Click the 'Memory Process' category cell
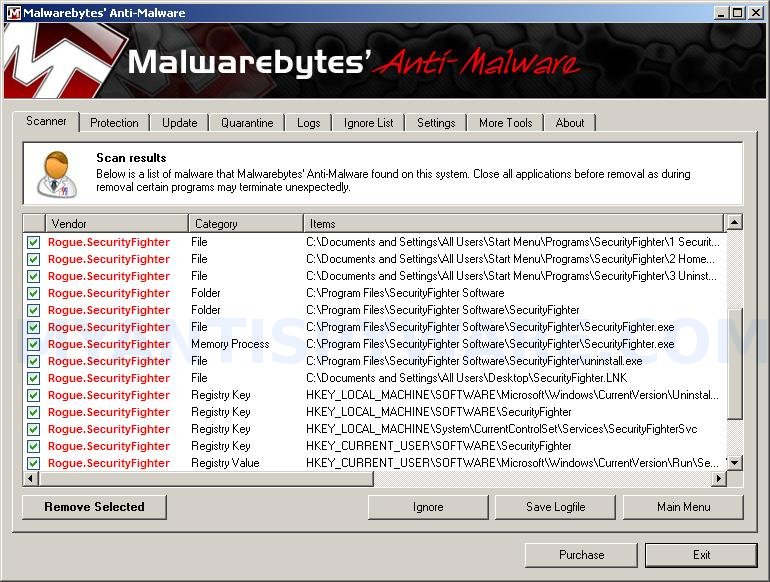The height and width of the screenshot is (582, 770). (x=230, y=344)
